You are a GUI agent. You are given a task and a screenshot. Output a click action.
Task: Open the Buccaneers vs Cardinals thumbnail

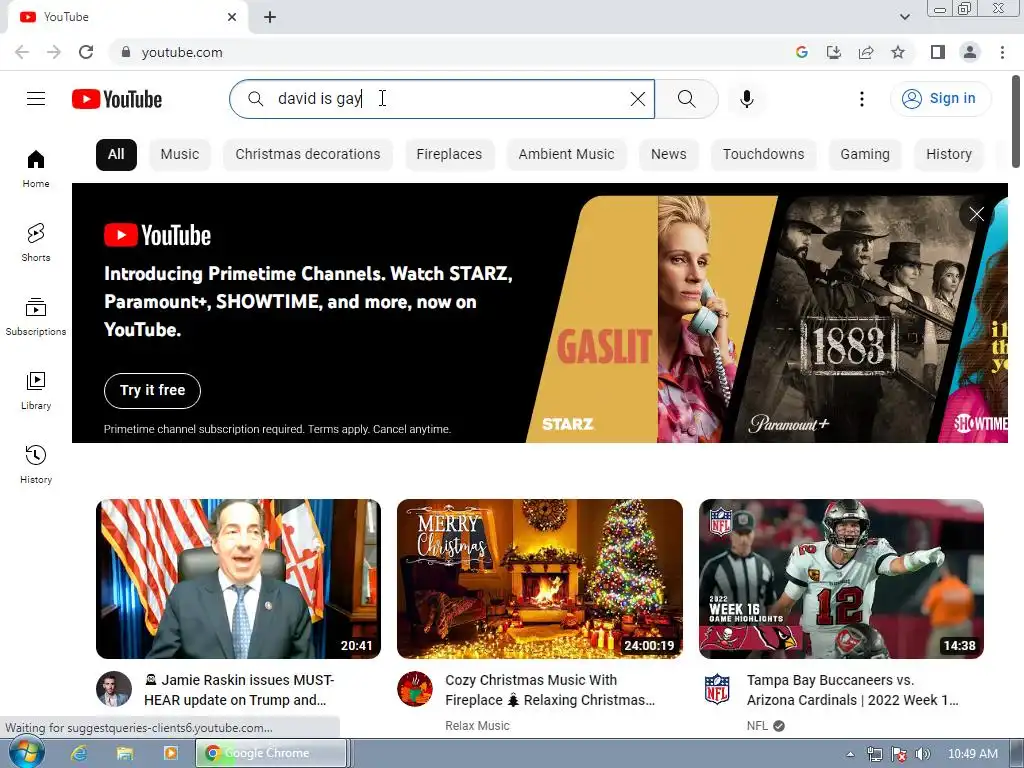click(x=841, y=579)
